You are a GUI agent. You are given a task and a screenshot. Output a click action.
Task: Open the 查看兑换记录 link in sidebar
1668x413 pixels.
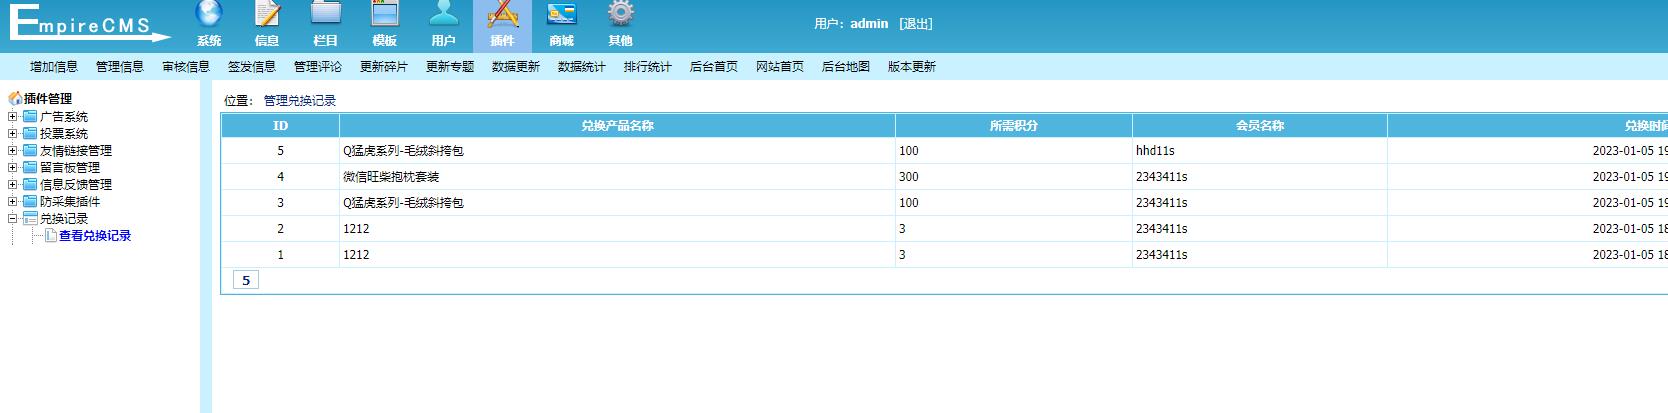[x=95, y=236]
